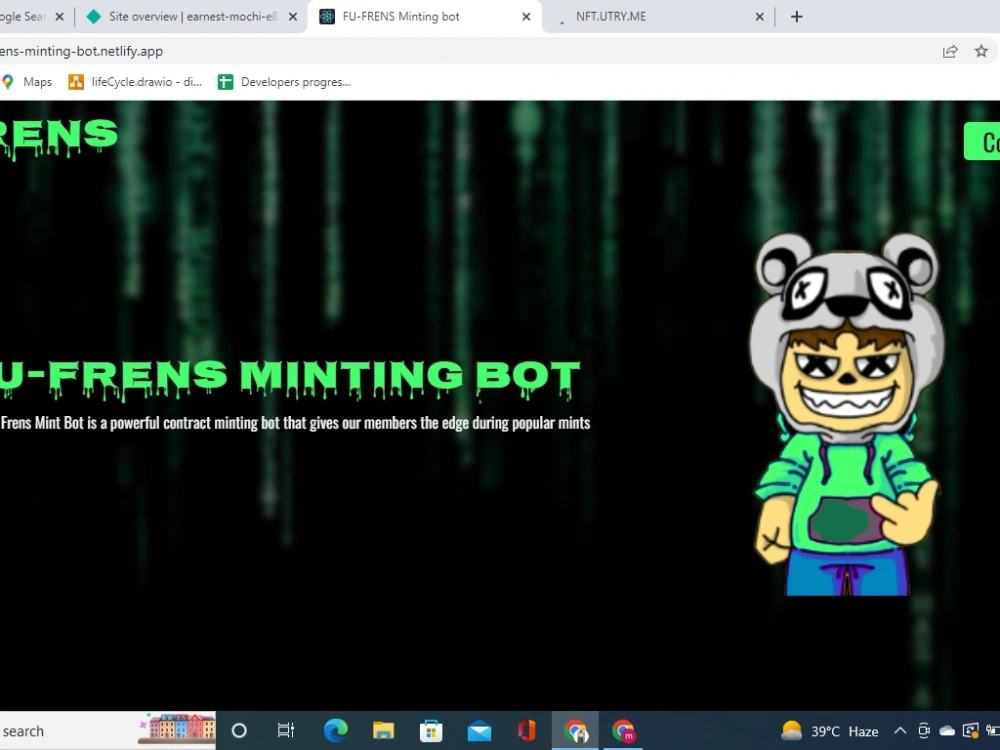1000x750 pixels.
Task: Open File Explorer from taskbar
Action: [x=383, y=731]
